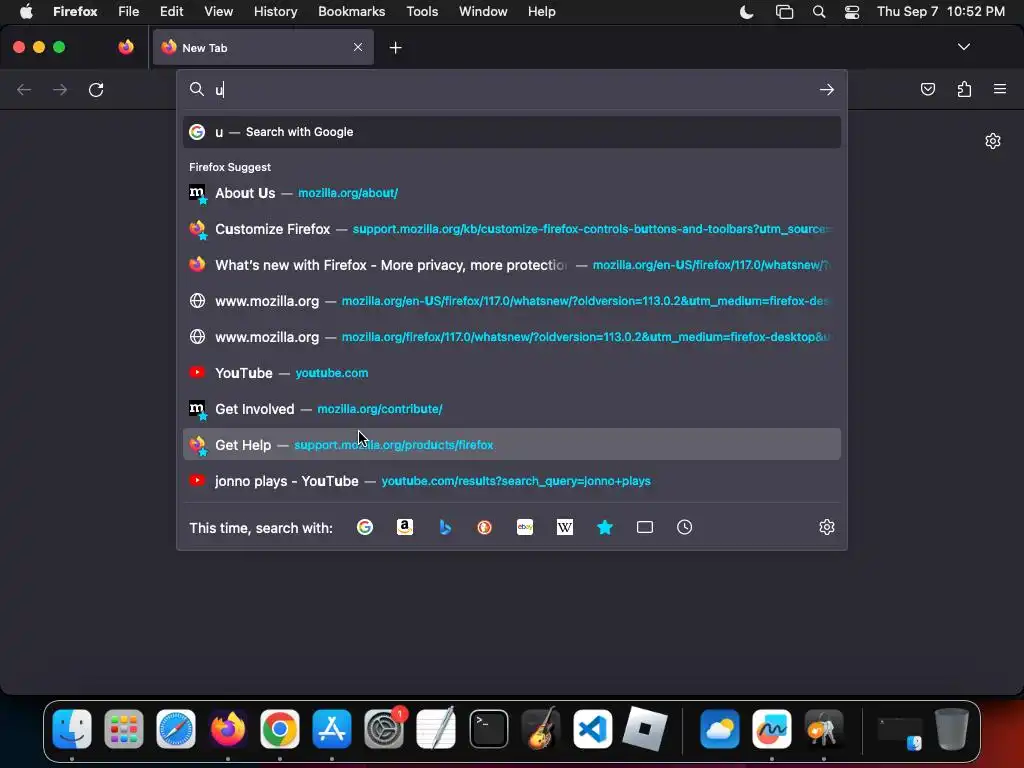Image resolution: width=1024 pixels, height=768 pixels.
Task: Select the New Tab tab
Action: pos(263,47)
